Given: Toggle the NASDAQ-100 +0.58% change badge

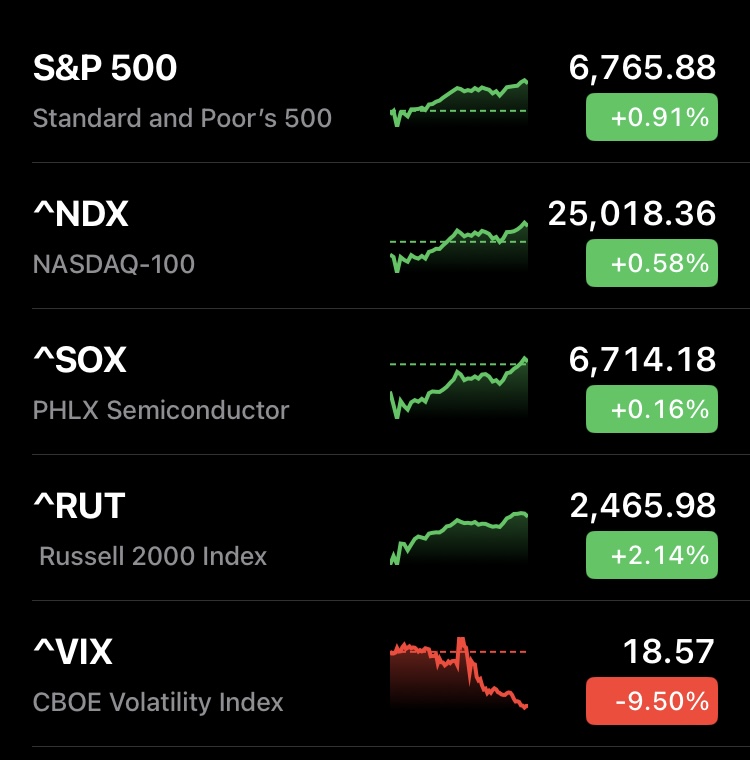Looking at the screenshot, I should pos(651,264).
